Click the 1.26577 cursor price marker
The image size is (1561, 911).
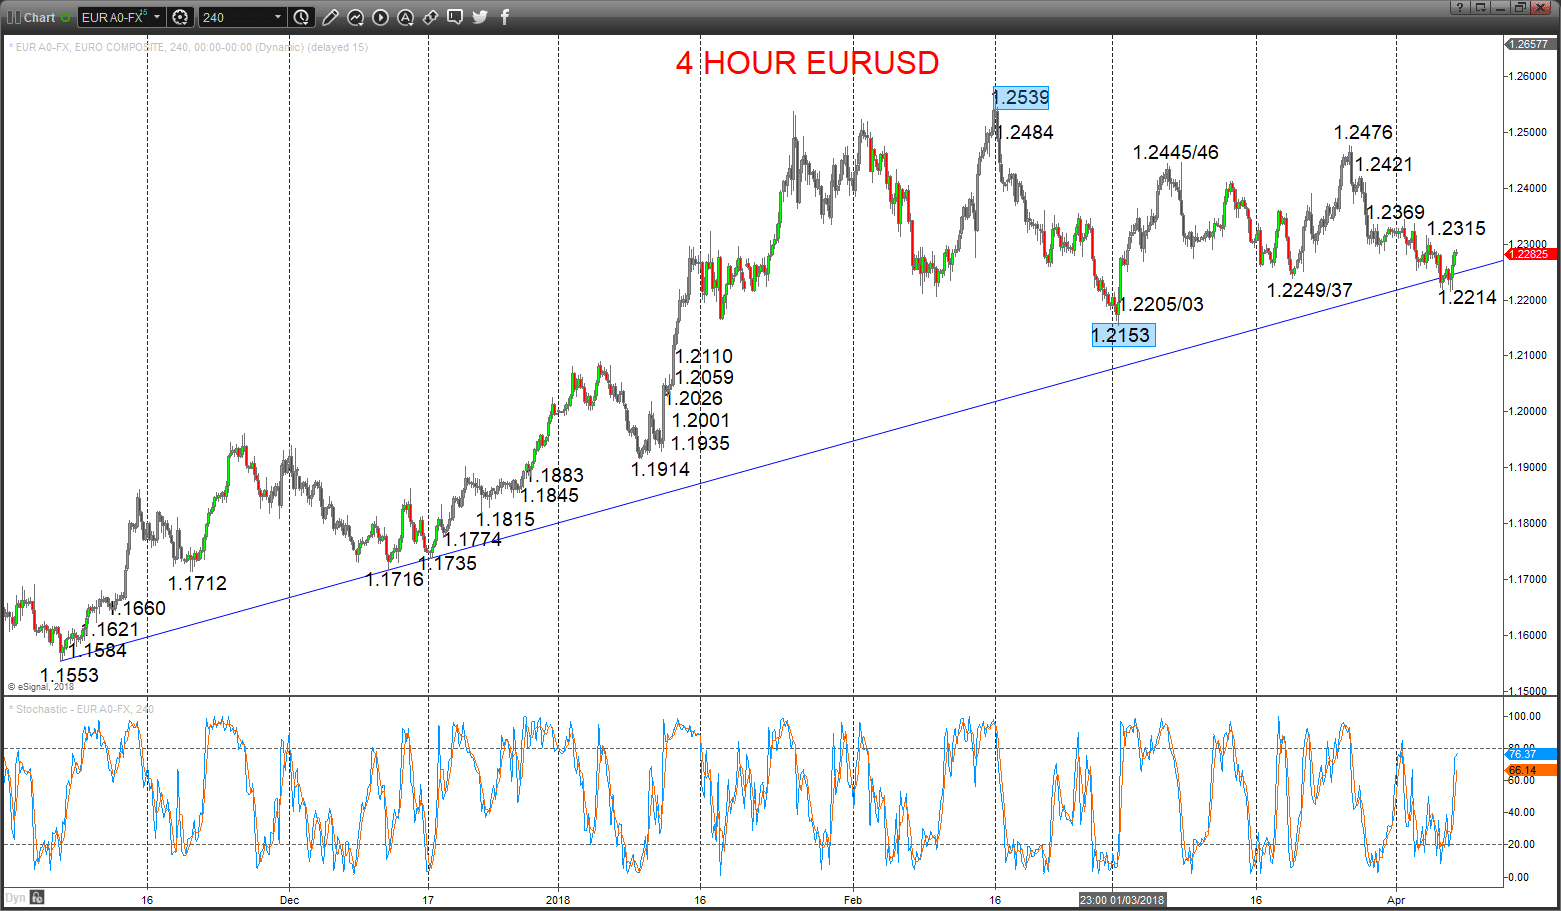1531,44
